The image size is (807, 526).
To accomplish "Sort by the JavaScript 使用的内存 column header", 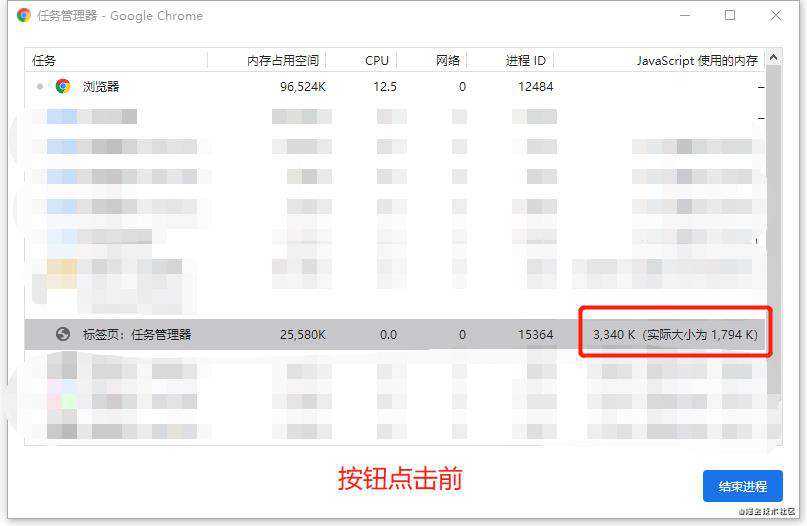I will pyautogui.click(x=660, y=61).
